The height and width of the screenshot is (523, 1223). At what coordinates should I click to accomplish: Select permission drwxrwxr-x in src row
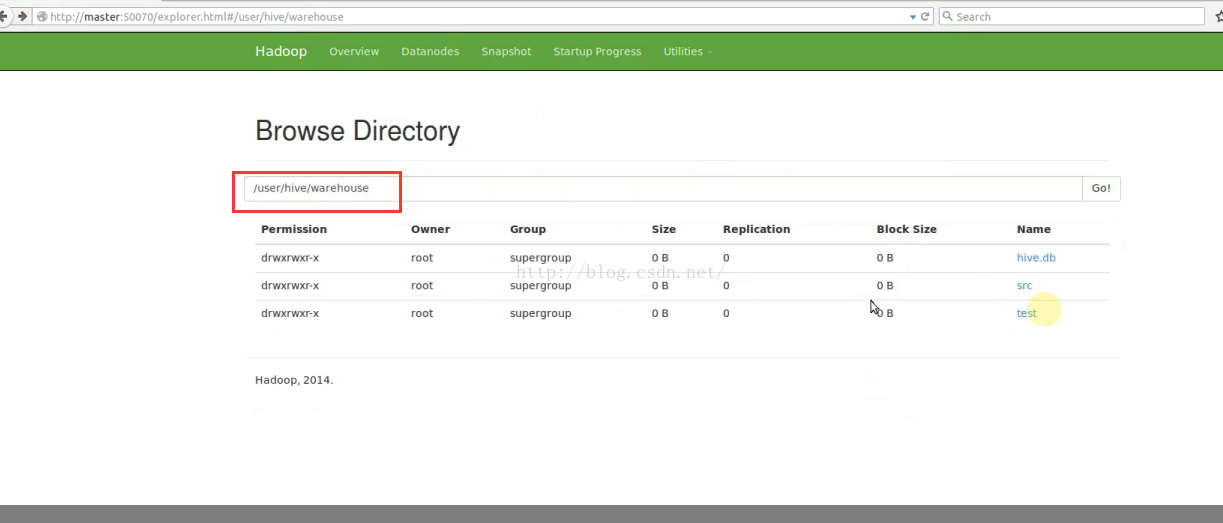(x=290, y=285)
